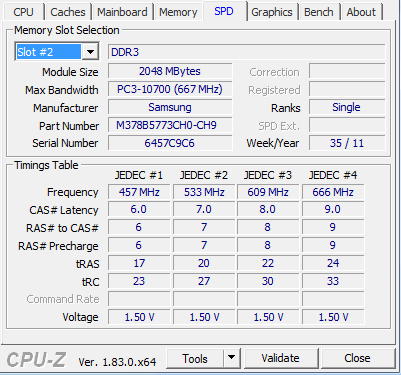
Task: Click the JEDEC #1 voltage 1.50 V cell
Action: (x=139, y=317)
